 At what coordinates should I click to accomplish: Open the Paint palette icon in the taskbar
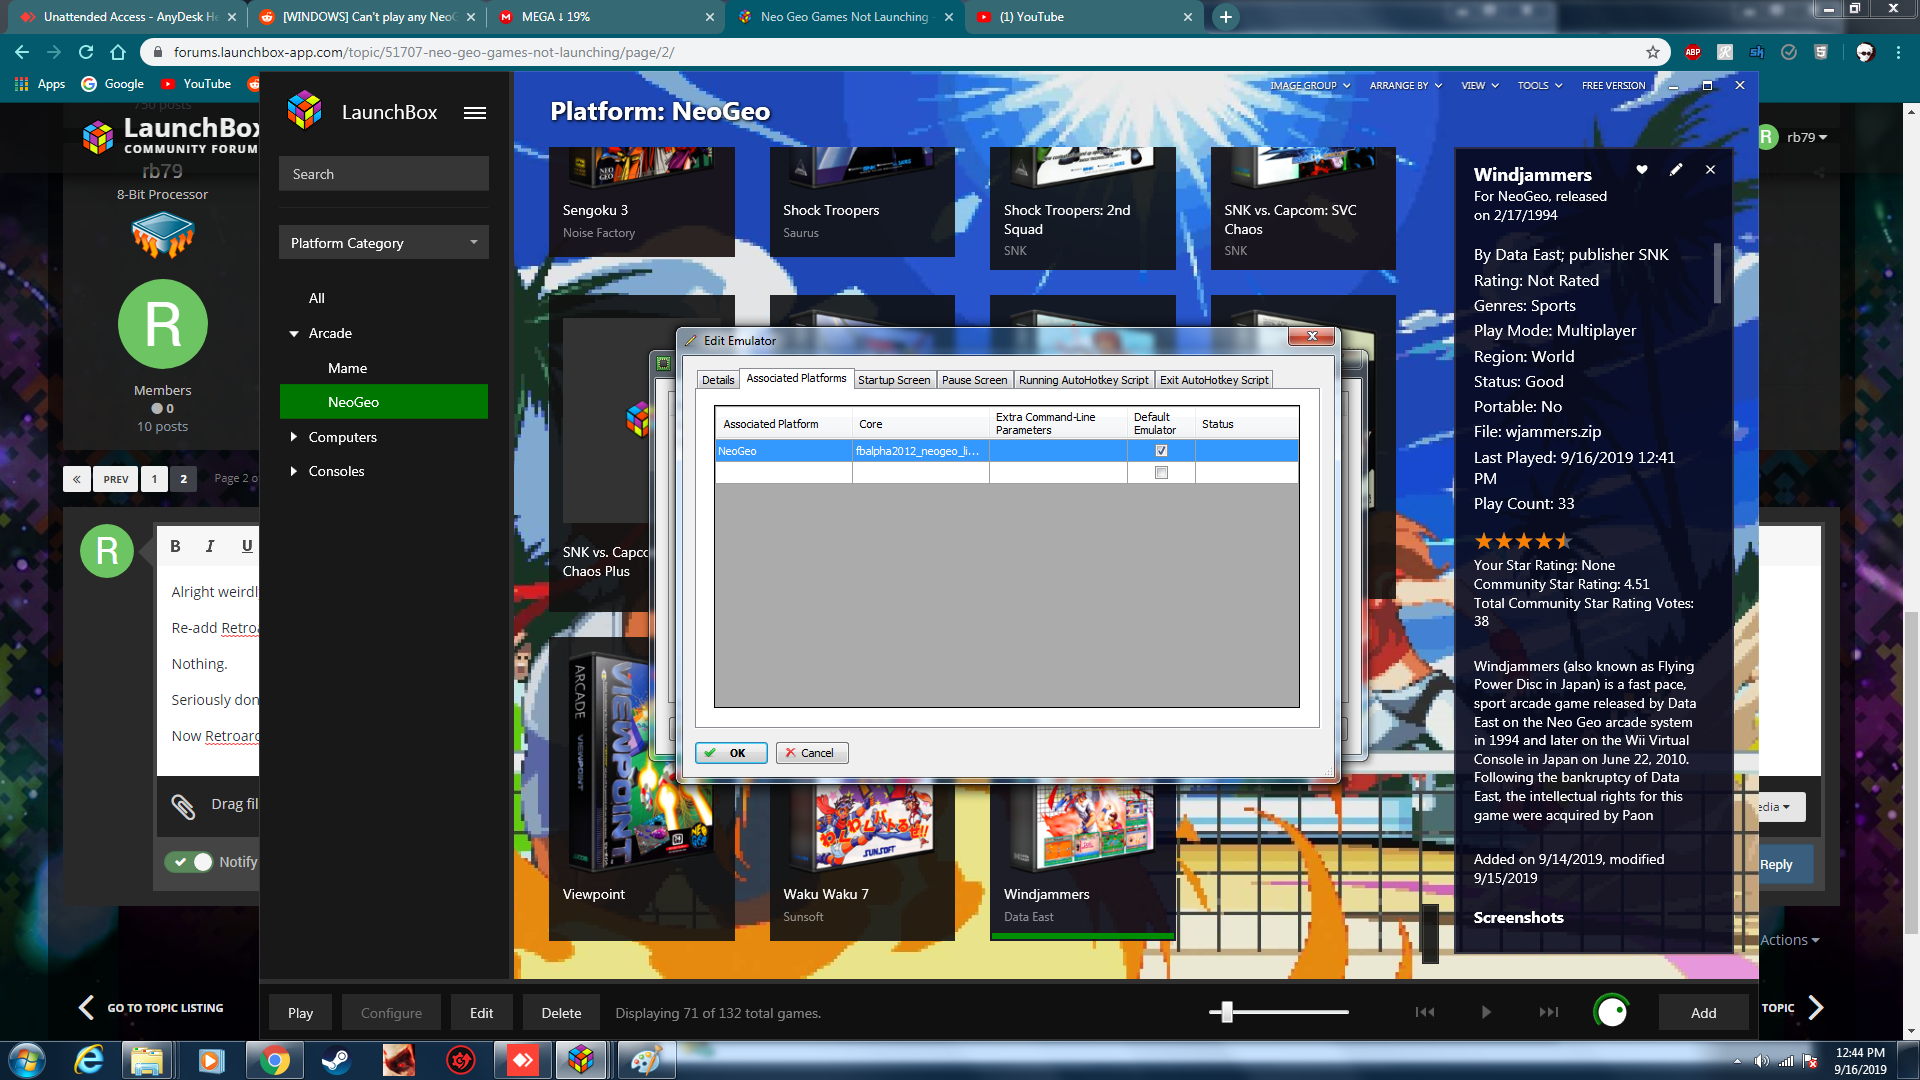pos(645,1060)
